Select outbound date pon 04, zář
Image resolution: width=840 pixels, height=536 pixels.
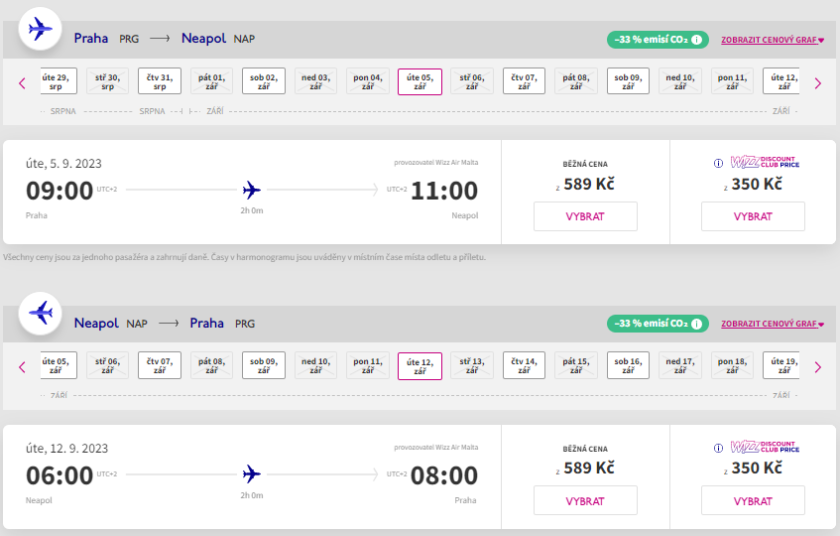[x=368, y=82]
